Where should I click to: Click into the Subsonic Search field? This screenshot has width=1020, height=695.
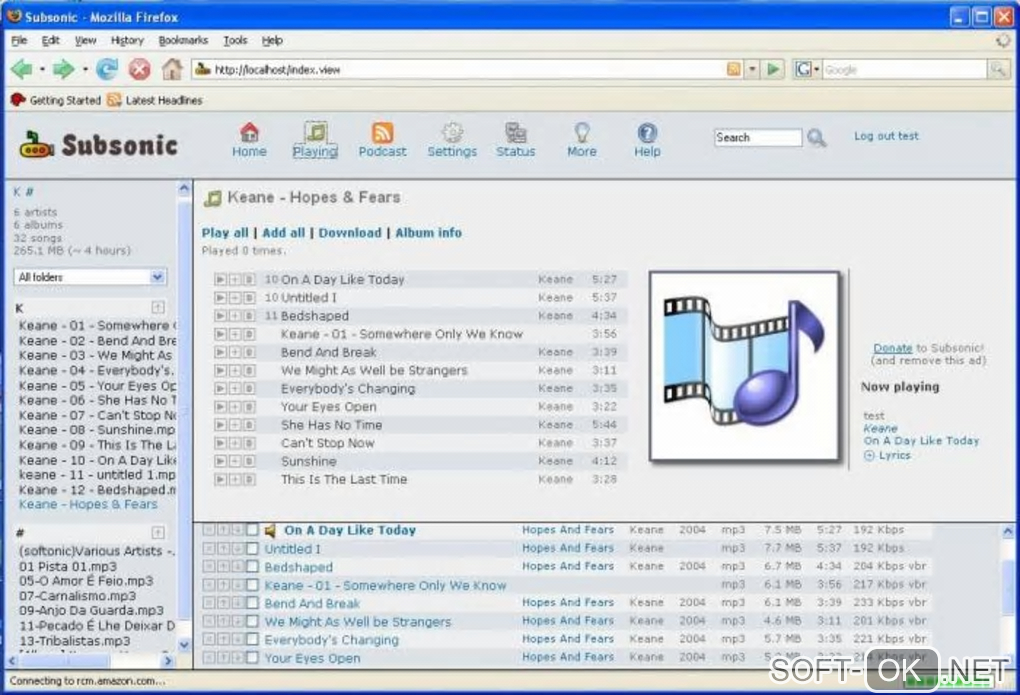pos(758,137)
